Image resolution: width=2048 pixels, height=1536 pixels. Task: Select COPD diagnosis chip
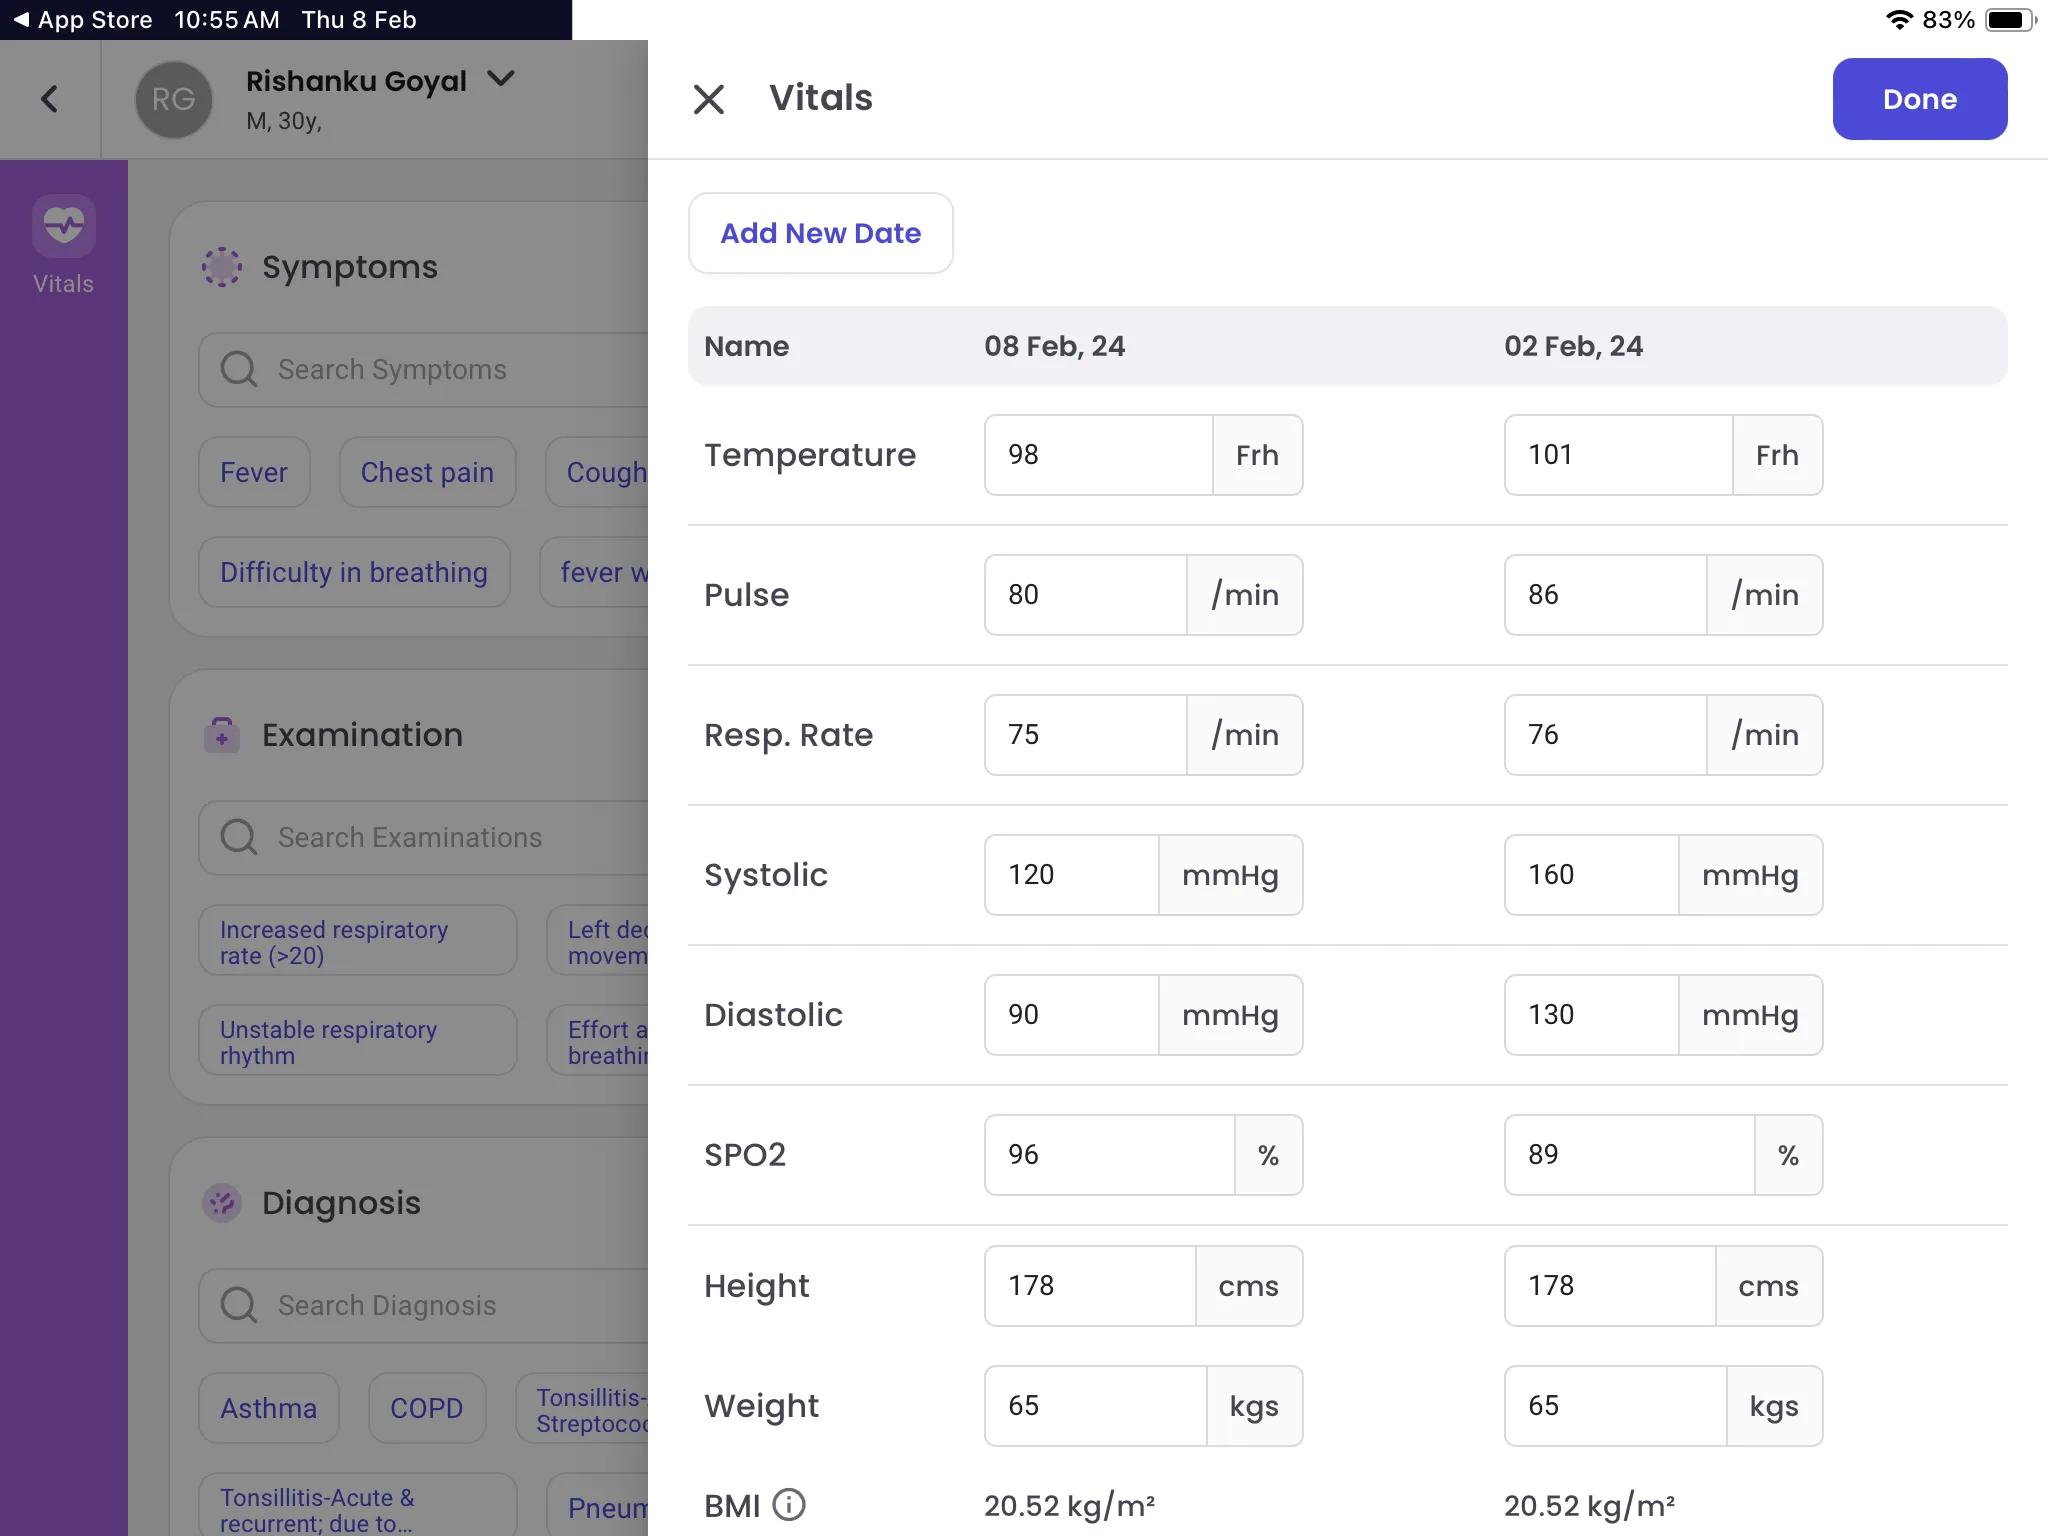(x=426, y=1408)
